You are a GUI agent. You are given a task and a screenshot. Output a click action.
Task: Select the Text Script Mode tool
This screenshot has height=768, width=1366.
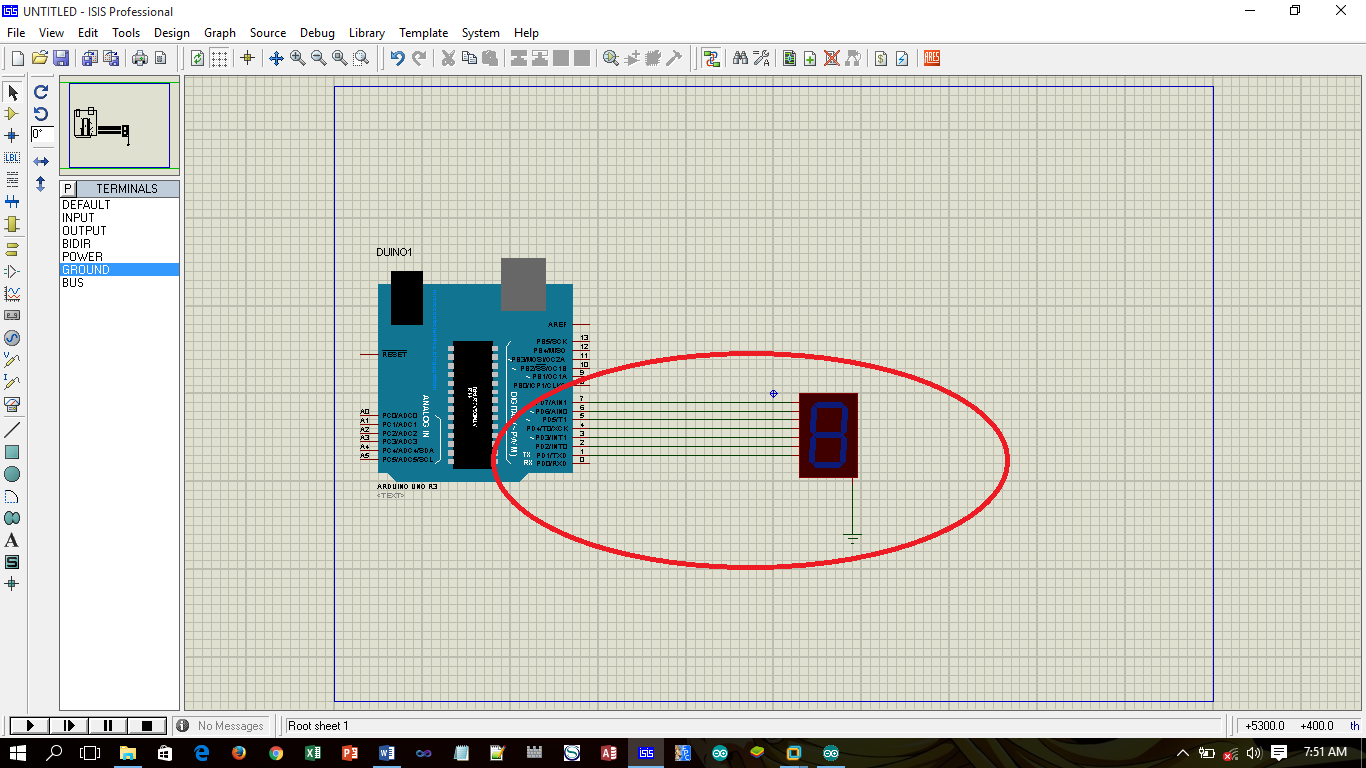coord(12,179)
